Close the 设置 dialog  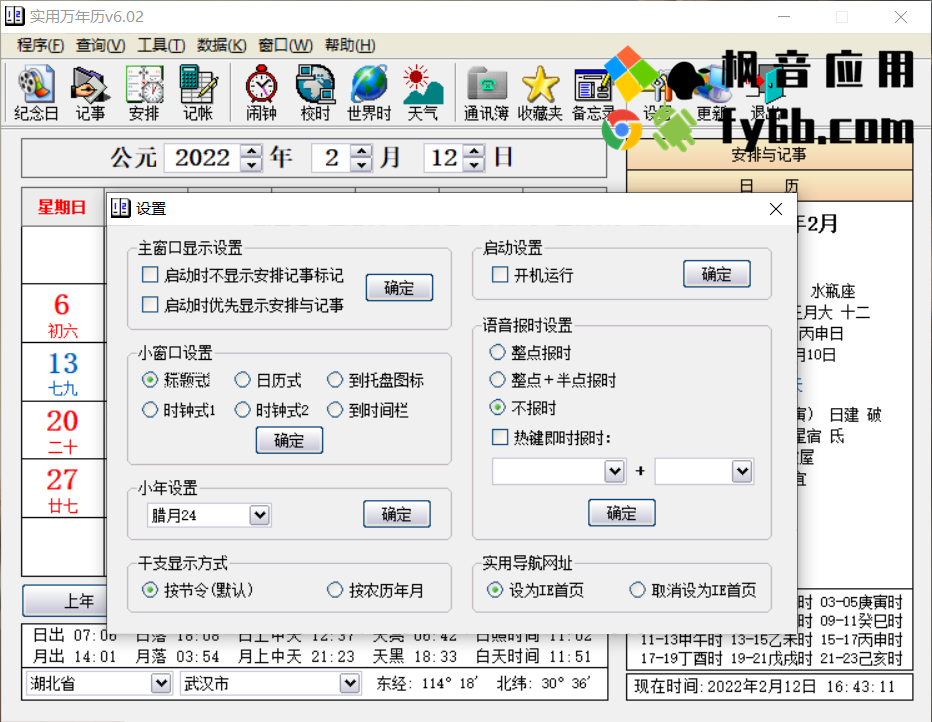point(776,209)
